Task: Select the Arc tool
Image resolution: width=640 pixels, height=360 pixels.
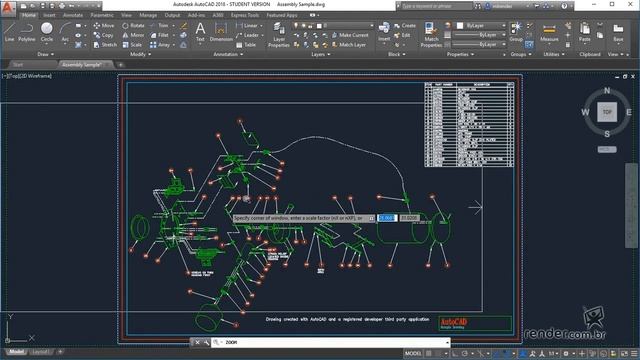Action: pos(65,32)
